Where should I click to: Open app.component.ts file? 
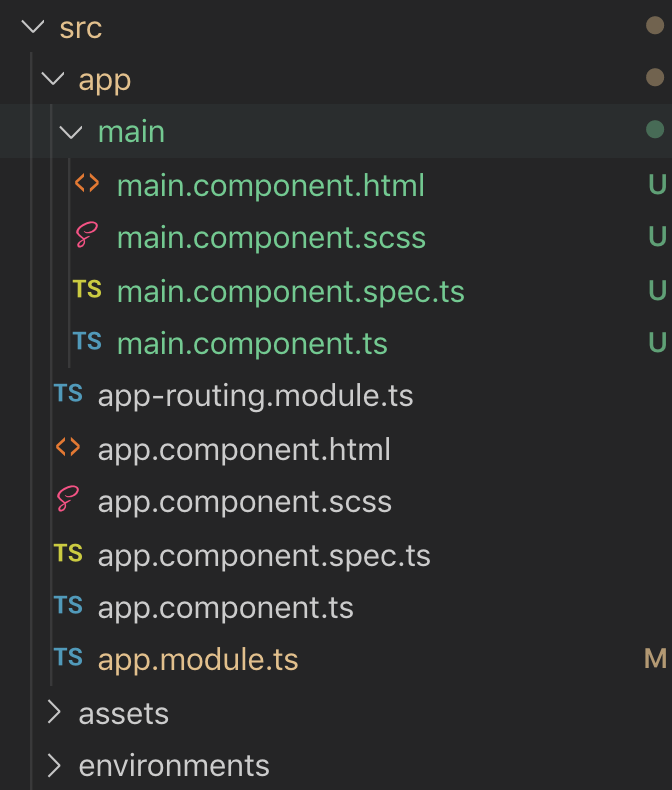tap(225, 607)
